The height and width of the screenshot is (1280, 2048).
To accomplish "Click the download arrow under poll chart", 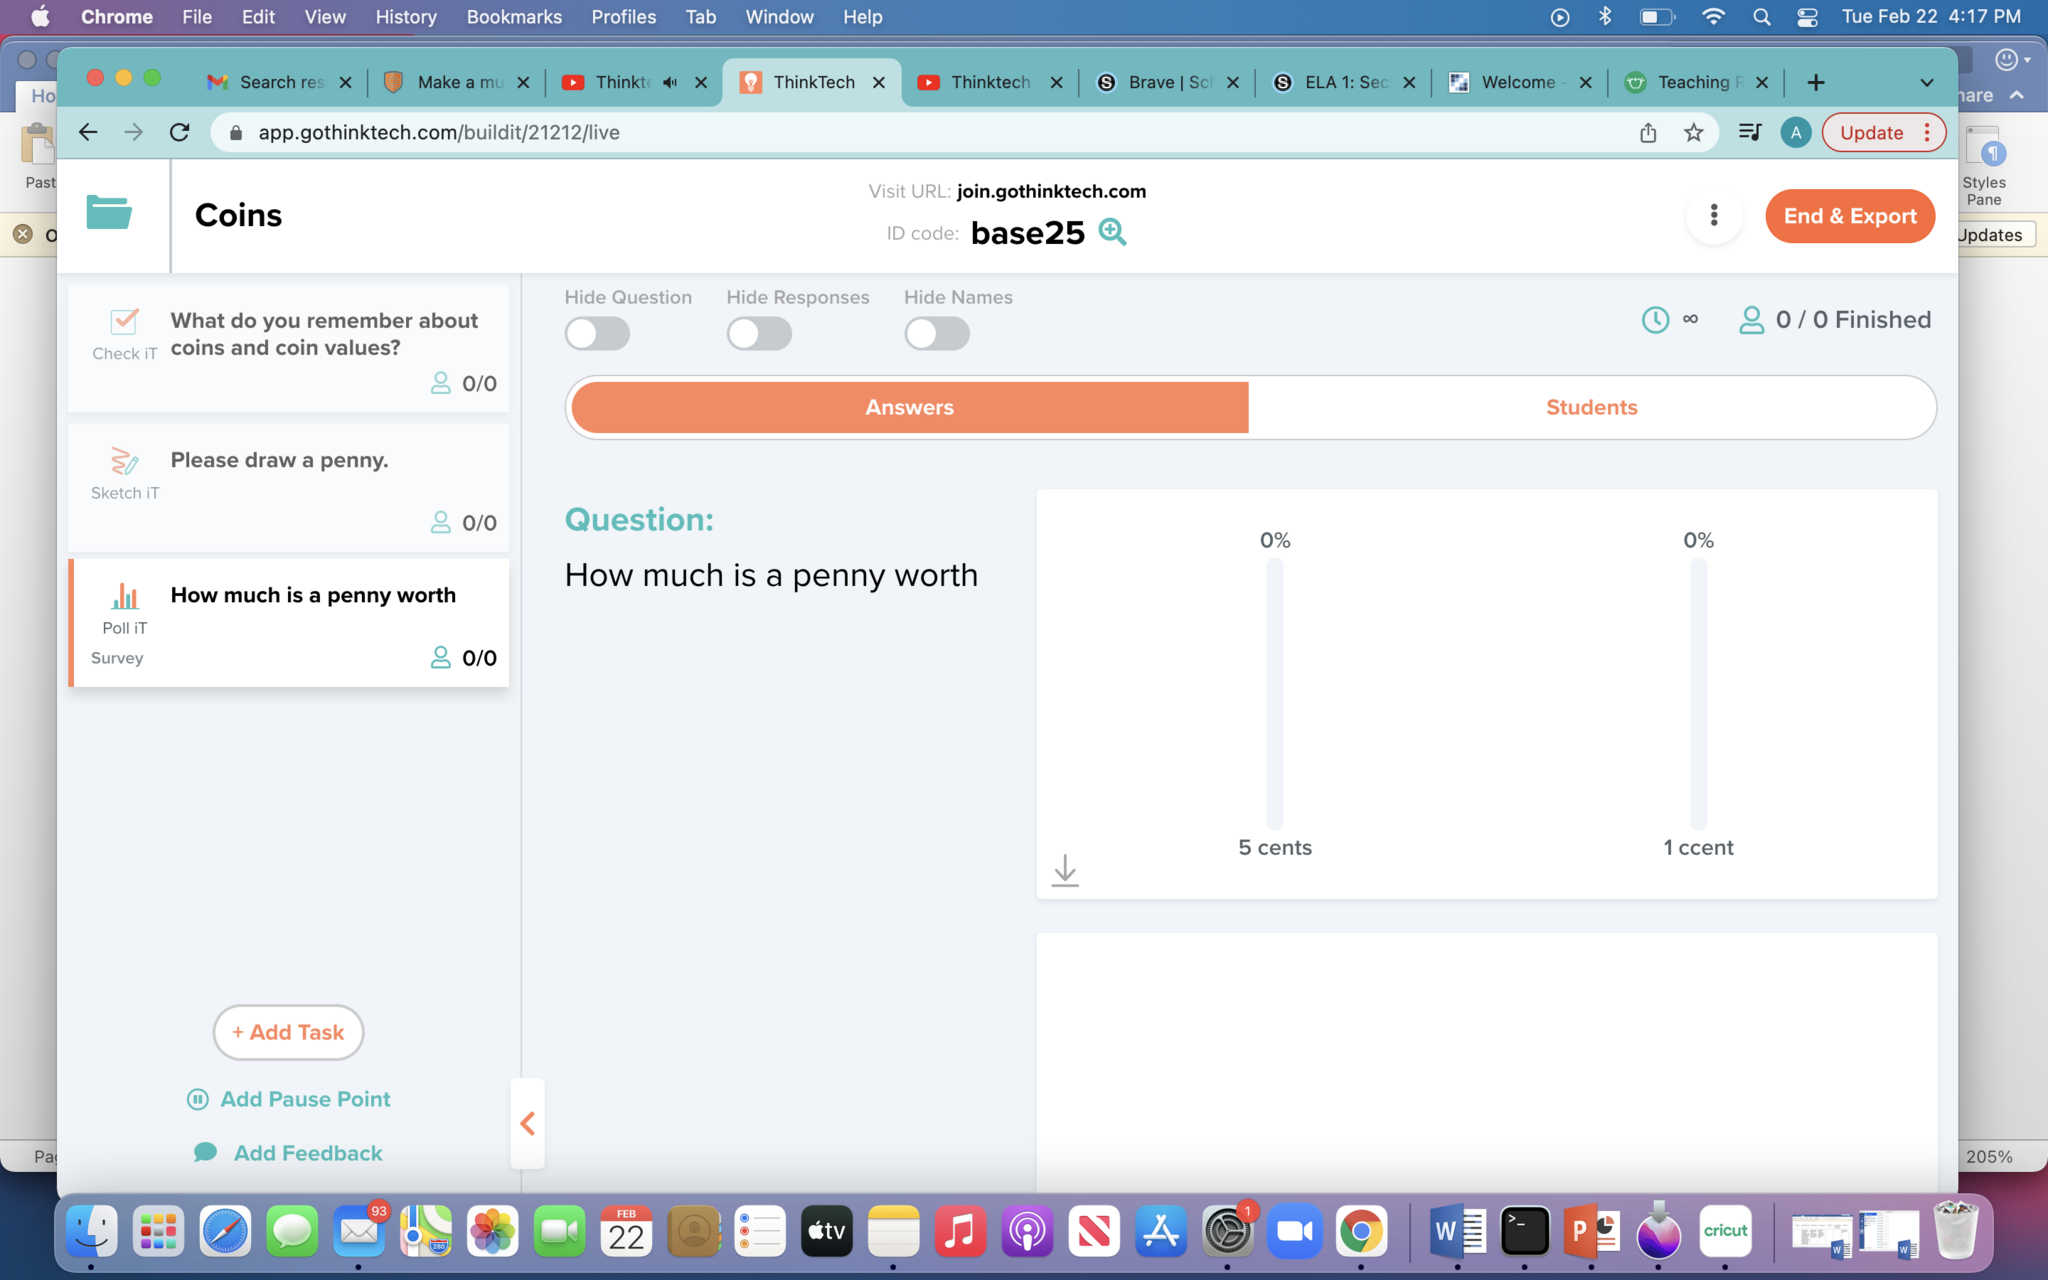I will click(x=1065, y=870).
